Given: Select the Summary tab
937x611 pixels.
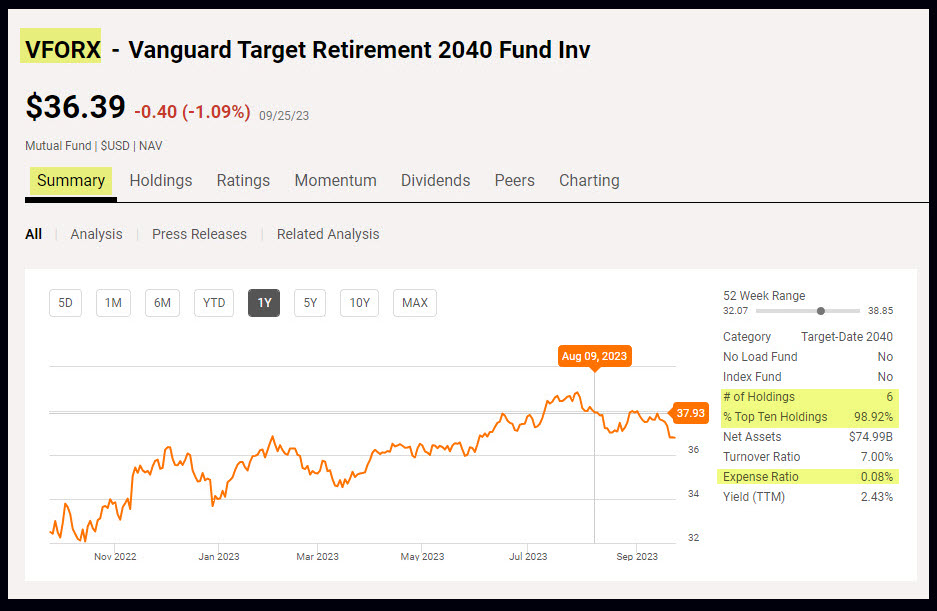Looking at the screenshot, I should pyautogui.click(x=71, y=181).
